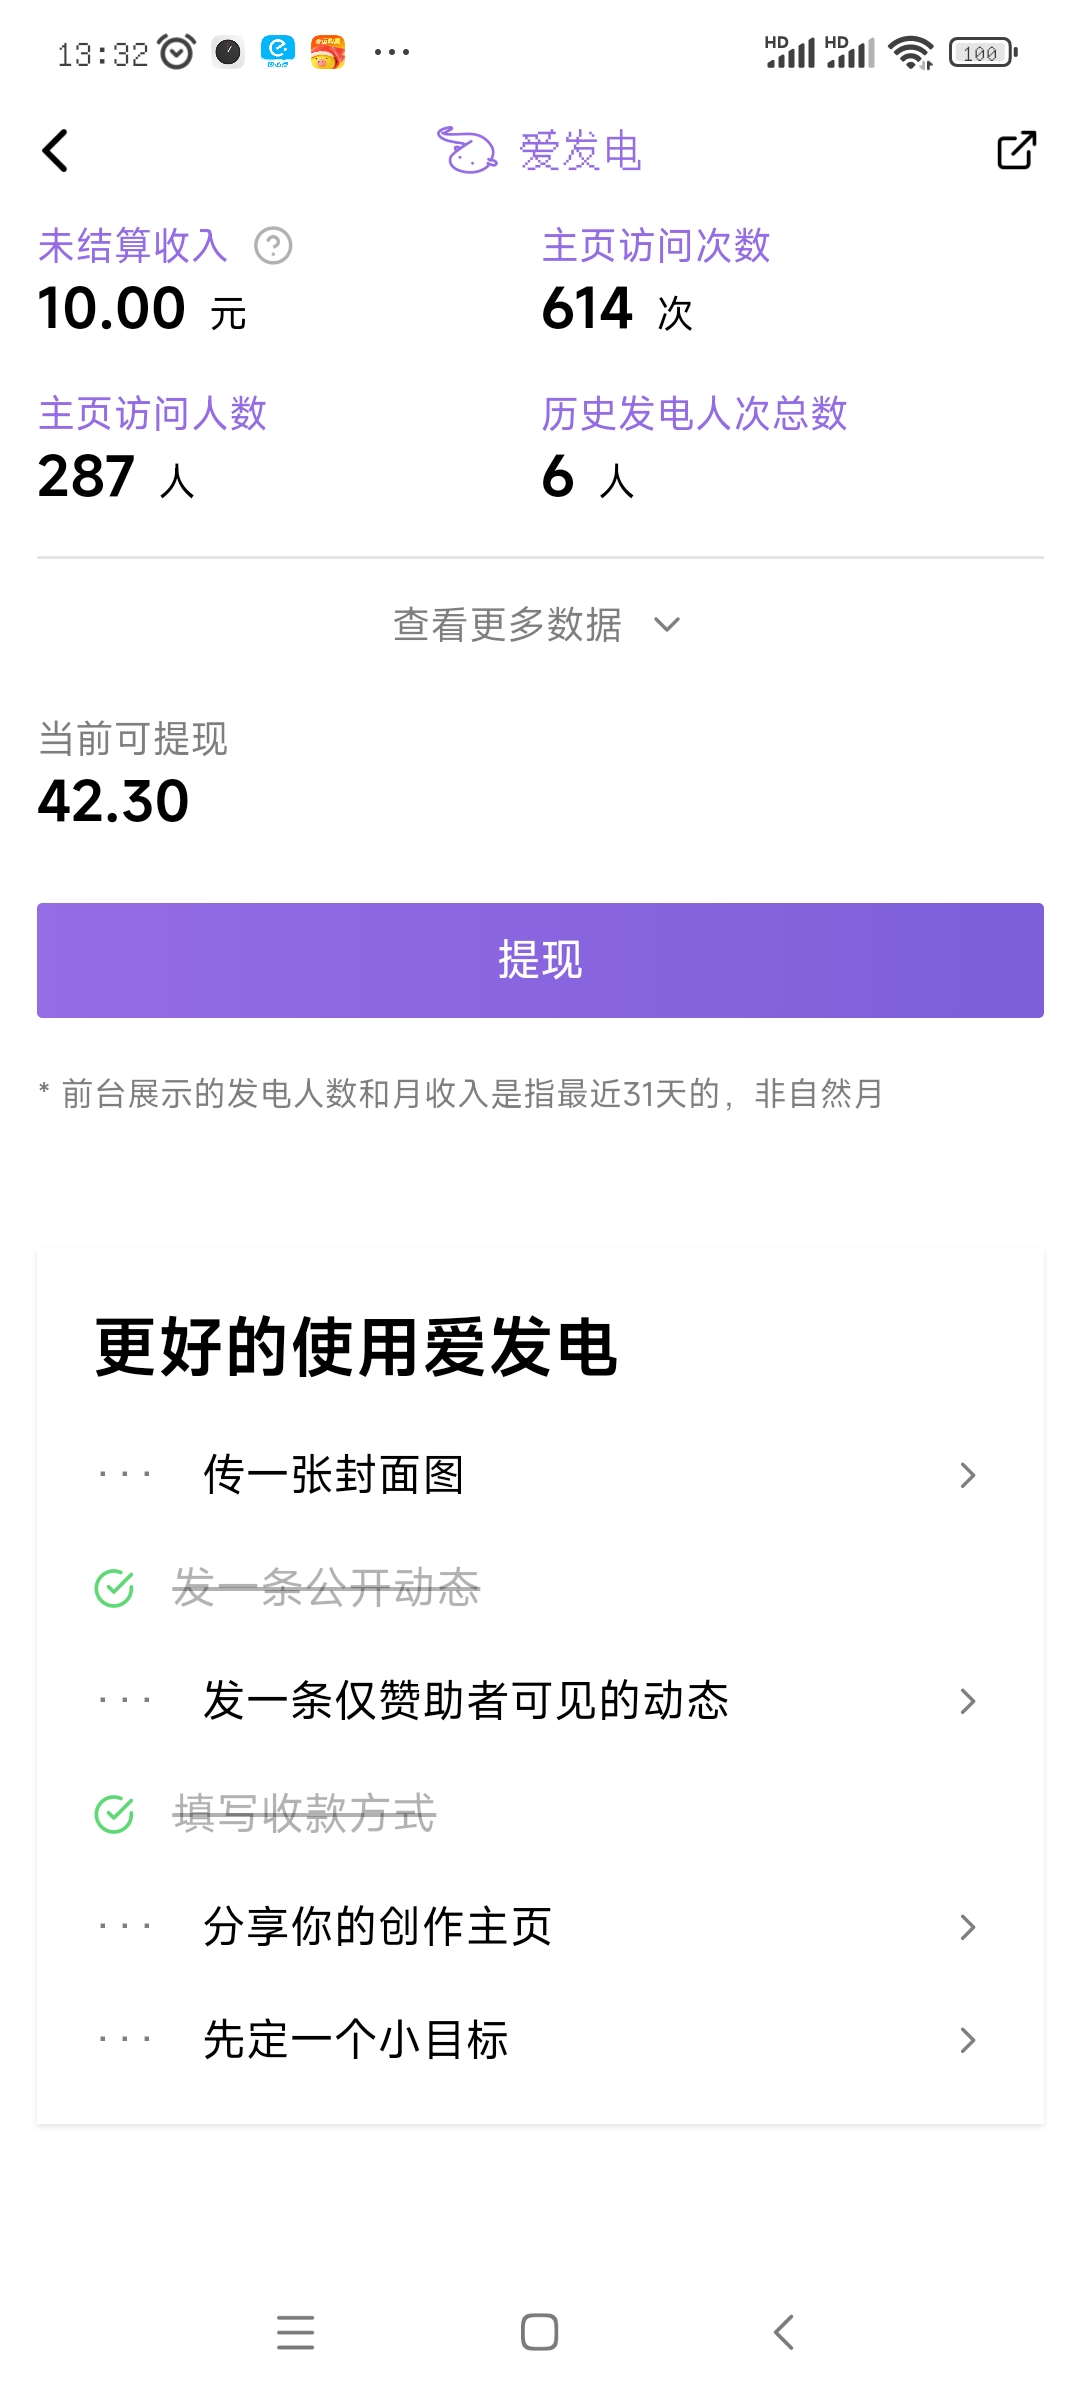Open the share/external link icon
Viewport: 1080px width, 2400px height.
(1016, 151)
